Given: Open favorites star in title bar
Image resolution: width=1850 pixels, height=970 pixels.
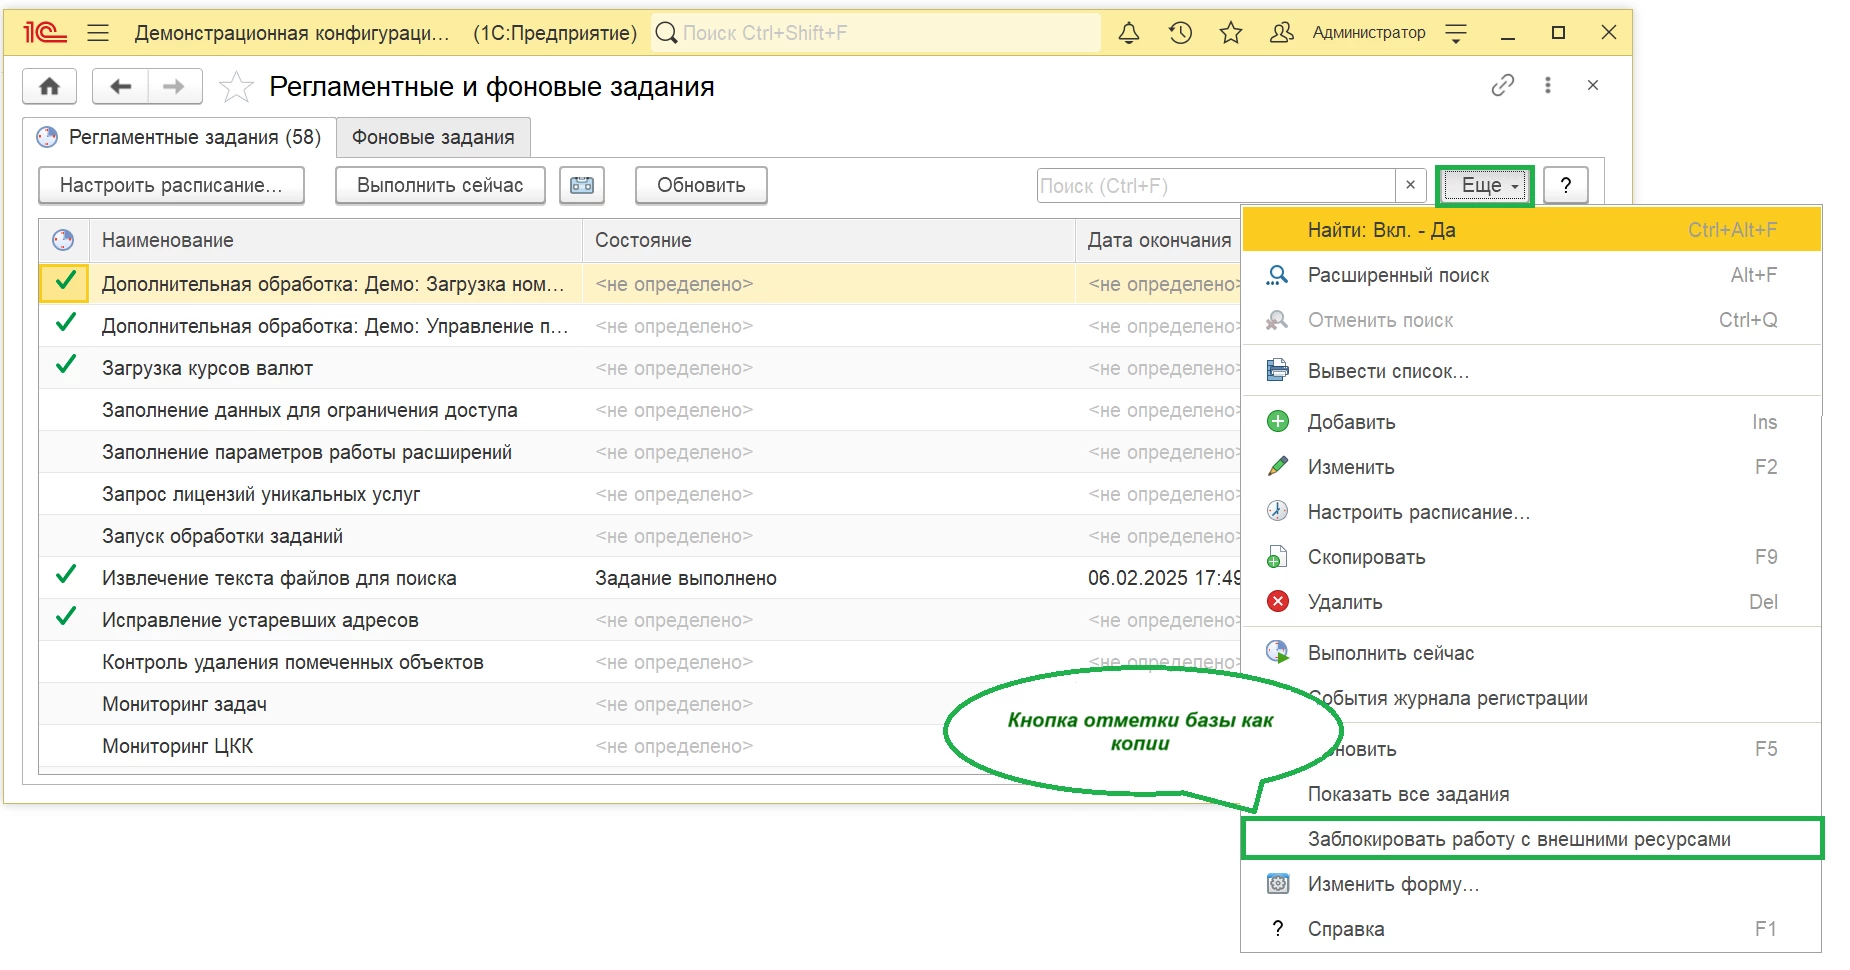Looking at the screenshot, I should click(x=1230, y=33).
